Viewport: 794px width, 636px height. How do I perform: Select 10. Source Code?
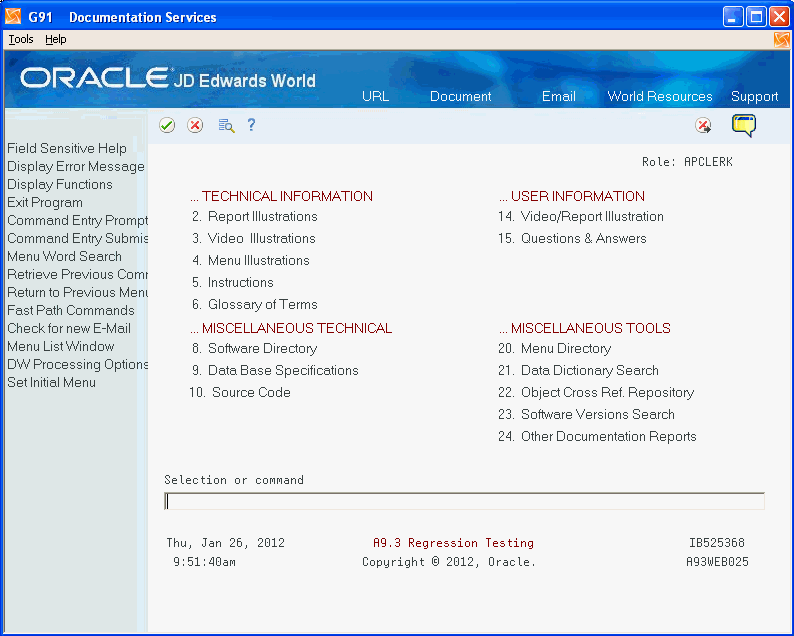(240, 392)
